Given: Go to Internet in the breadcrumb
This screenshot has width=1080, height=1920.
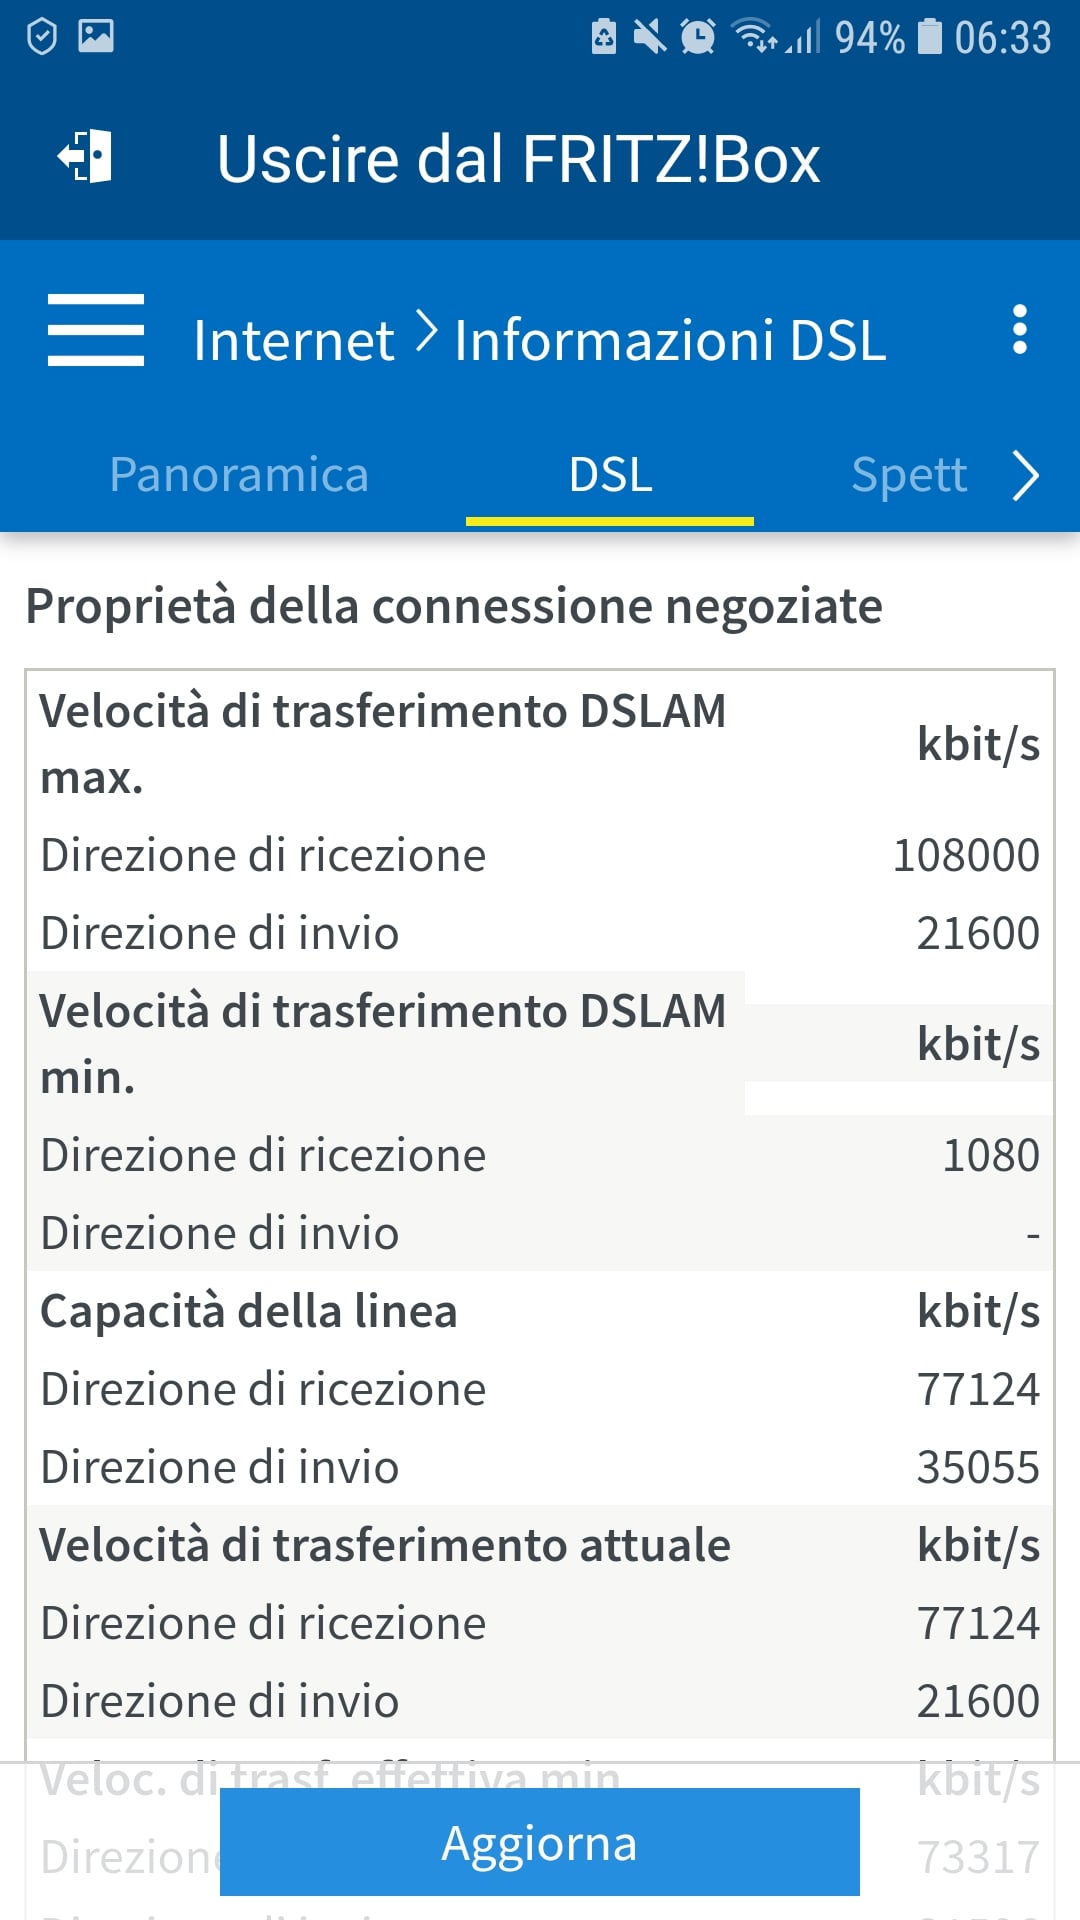Looking at the screenshot, I should pos(293,340).
